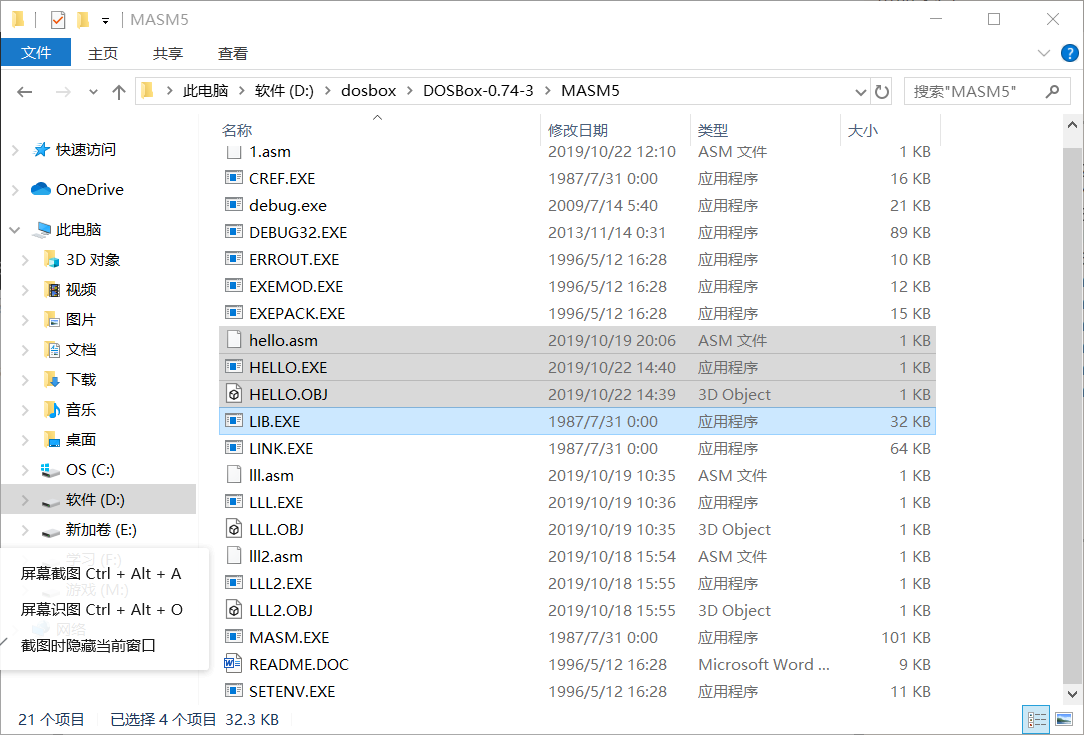1084x735 pixels.
Task: Select the DEBUG32.EXE file icon
Action: (234, 232)
